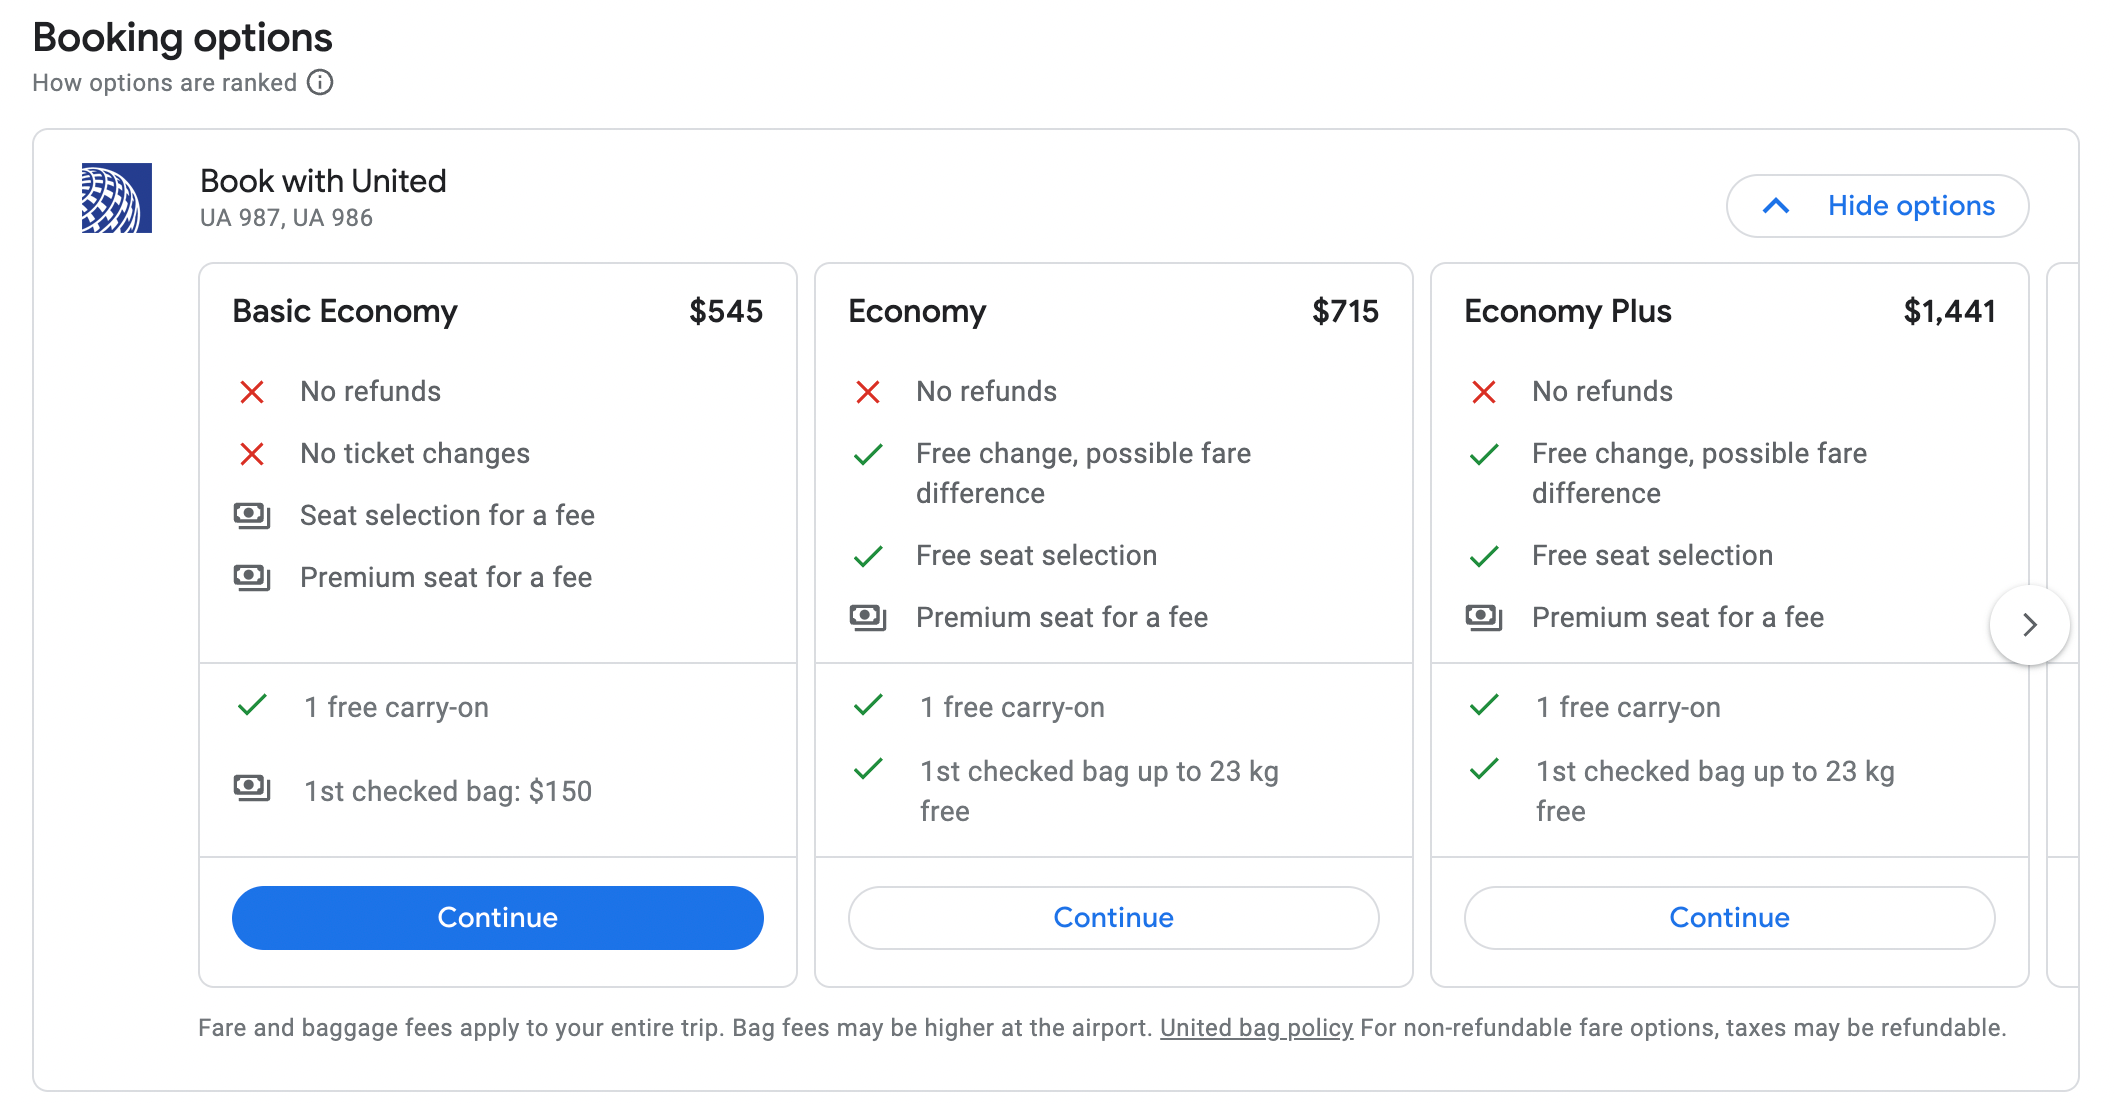Open the United bag policy link
The height and width of the screenshot is (1104, 2114).
click(1256, 1028)
